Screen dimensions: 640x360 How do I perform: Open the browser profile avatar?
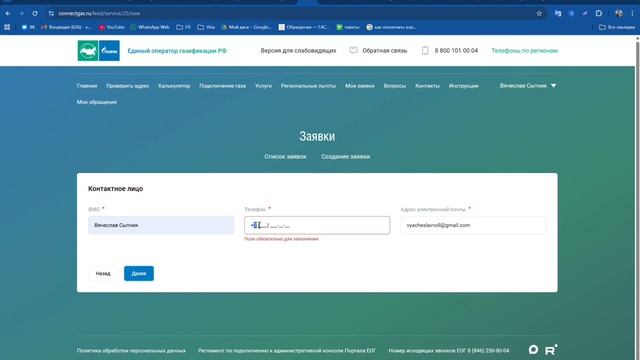click(x=619, y=13)
